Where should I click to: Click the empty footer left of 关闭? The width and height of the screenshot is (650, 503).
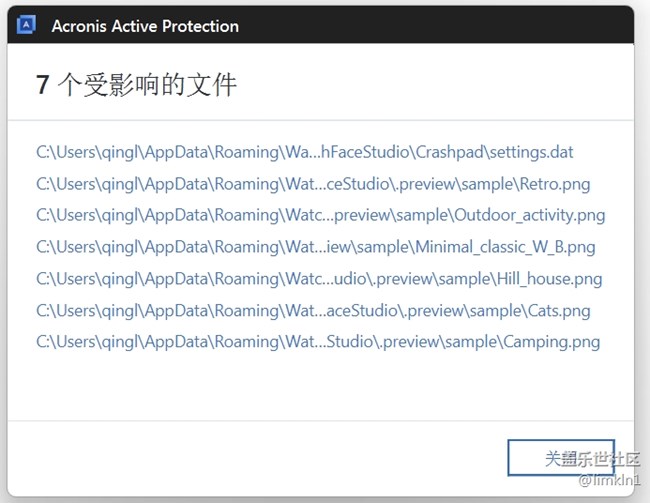point(250,458)
